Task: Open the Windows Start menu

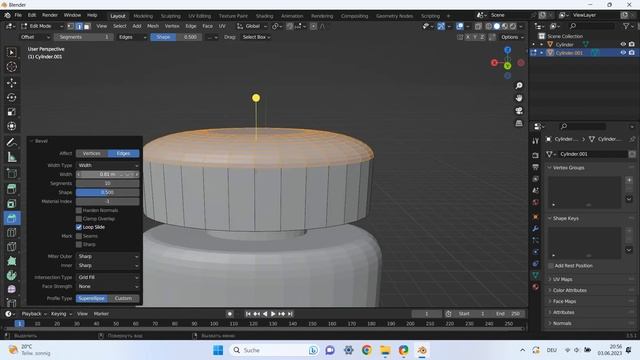Action: pos(218,350)
